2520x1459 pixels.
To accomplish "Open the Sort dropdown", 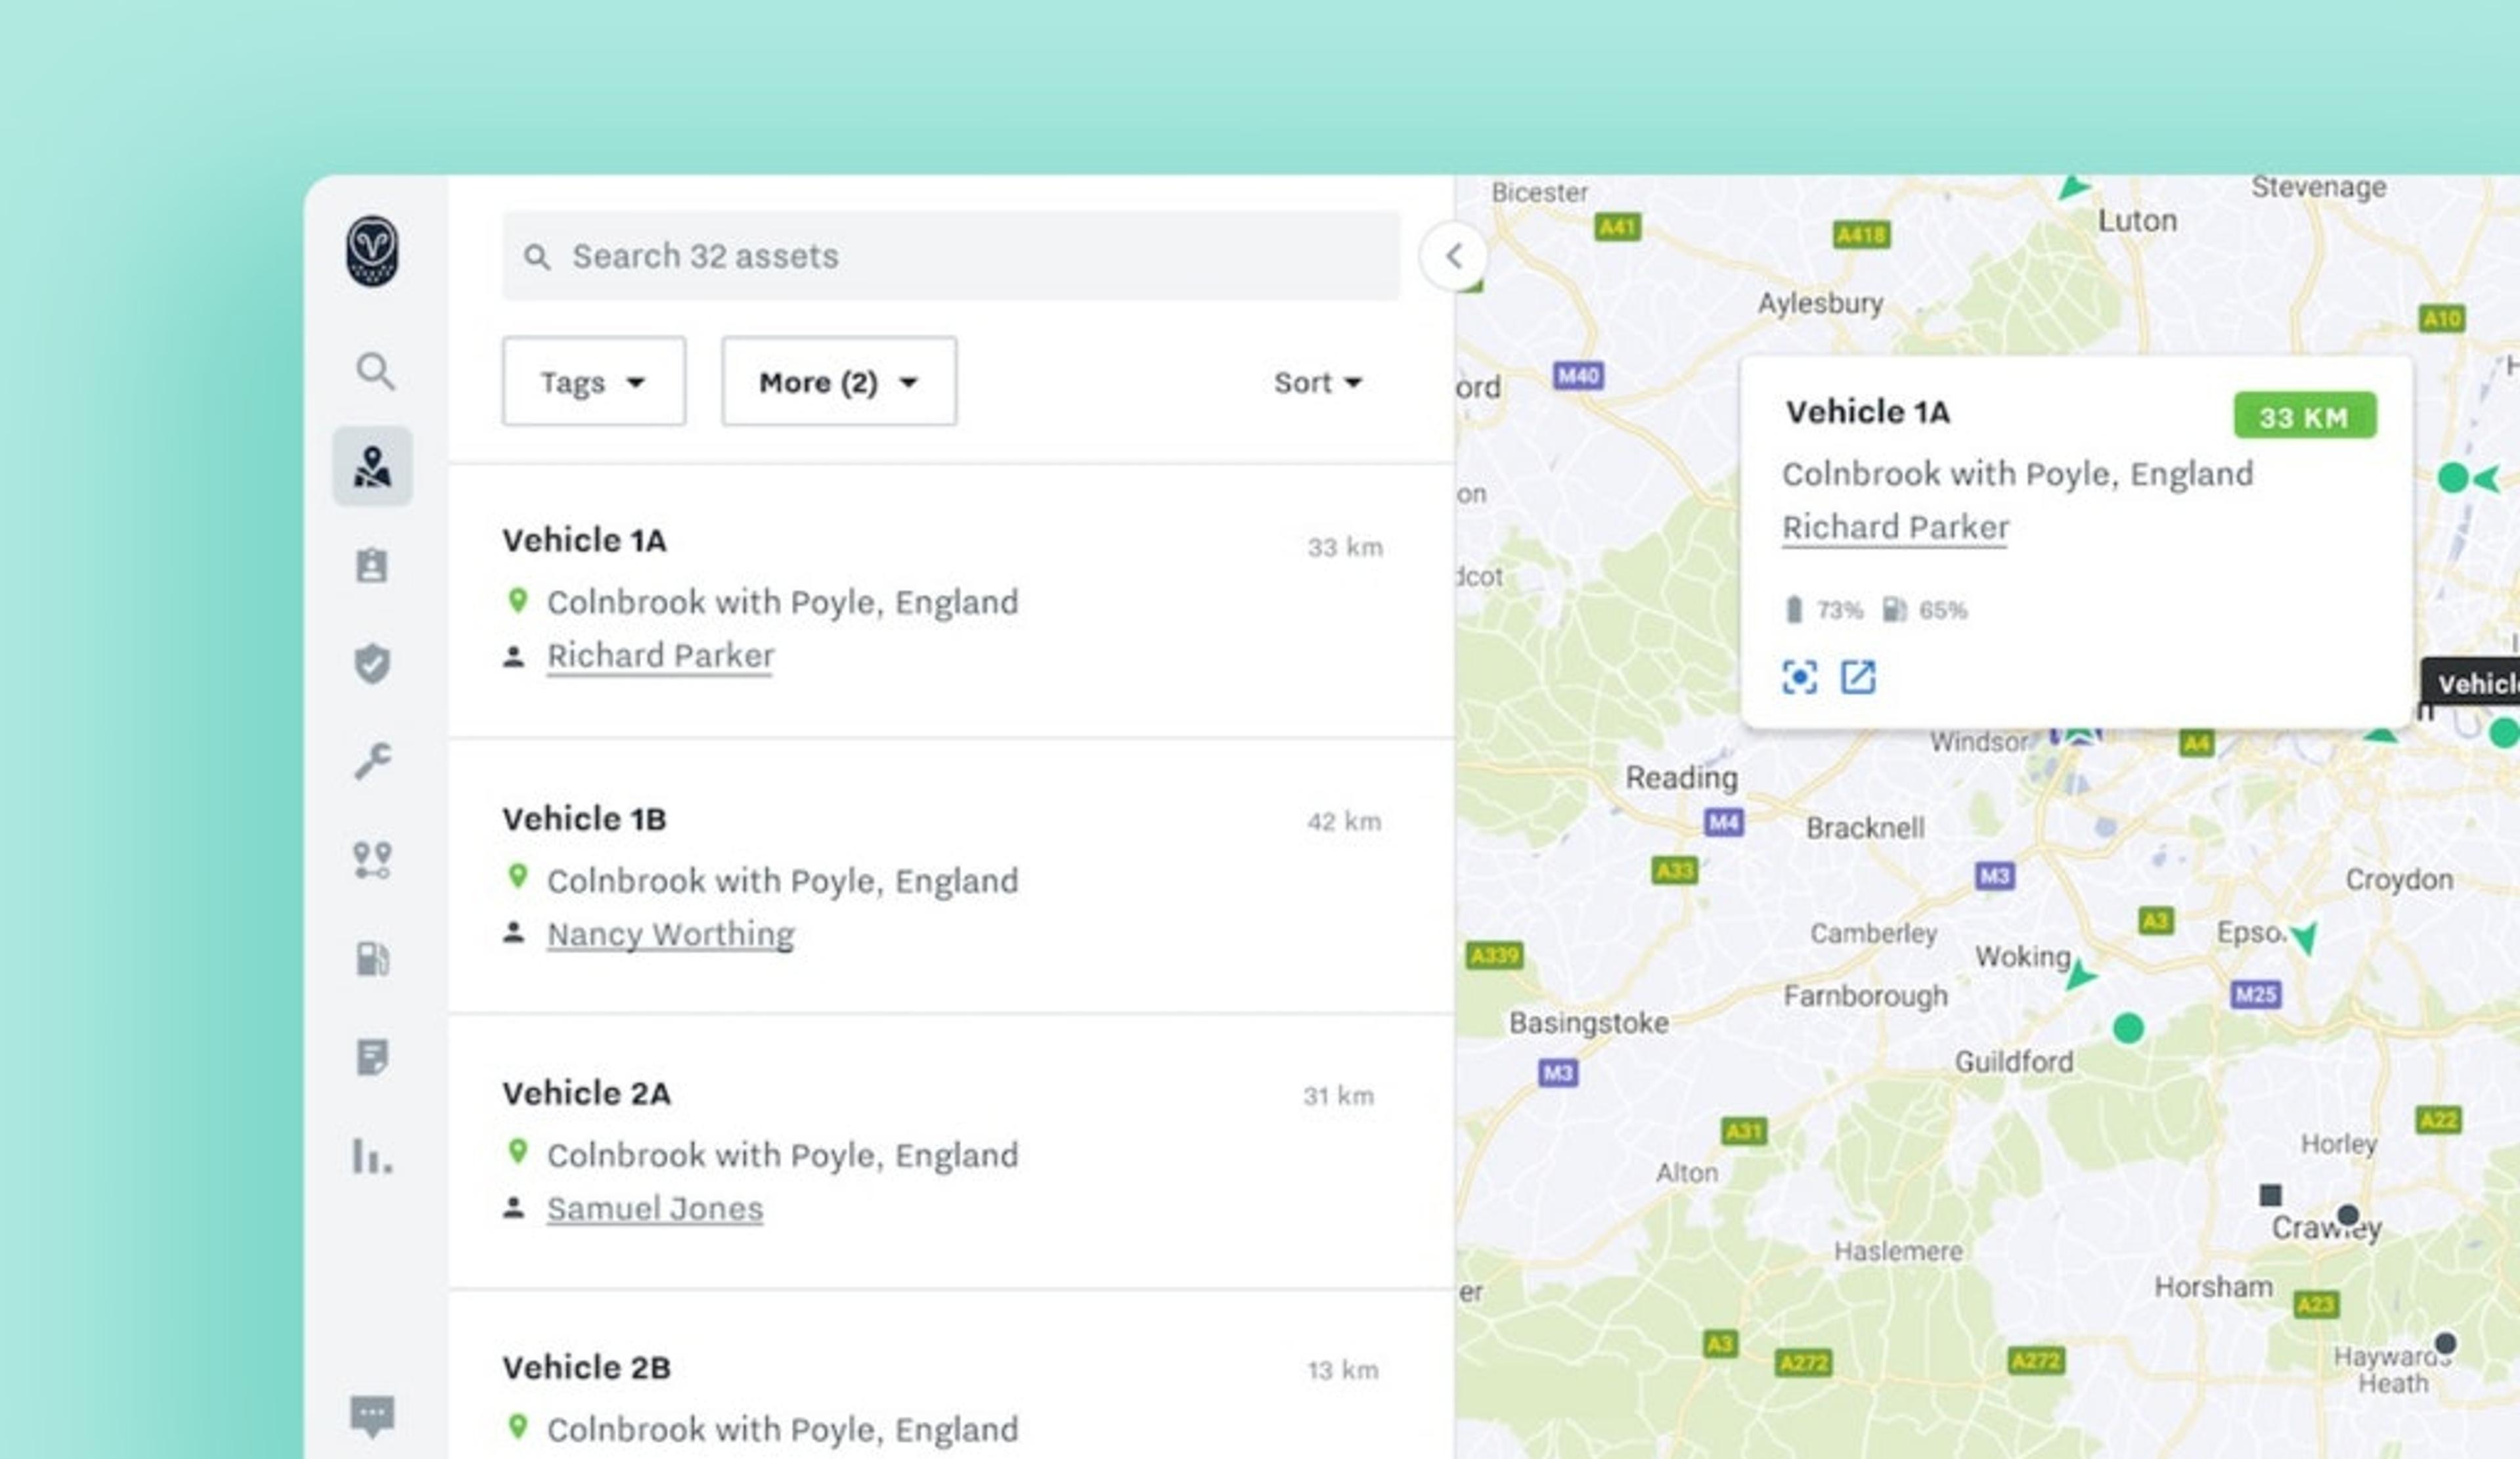I will tap(1317, 382).
